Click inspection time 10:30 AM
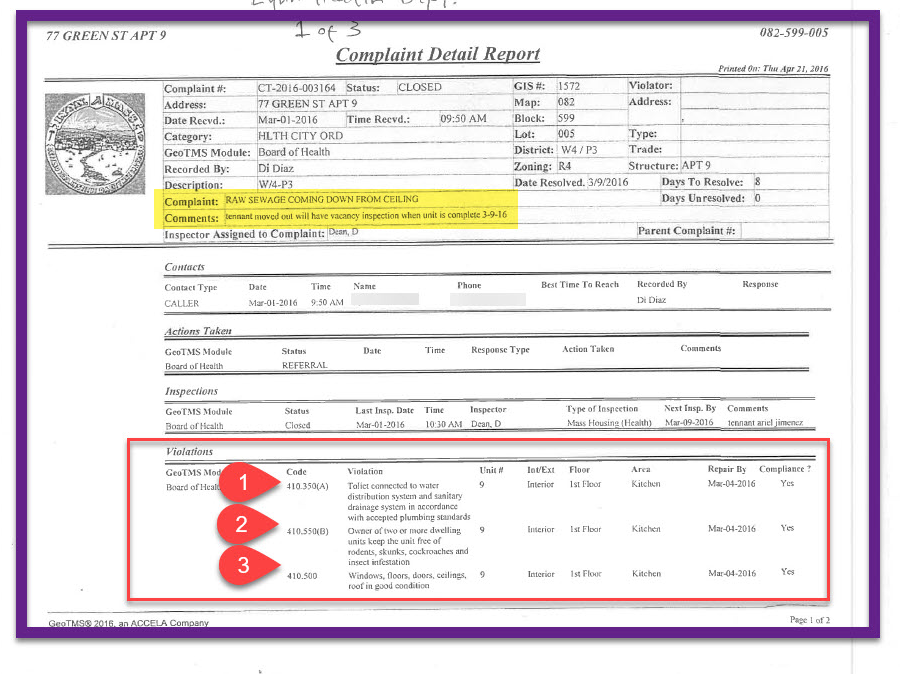900x674 pixels. (x=443, y=424)
